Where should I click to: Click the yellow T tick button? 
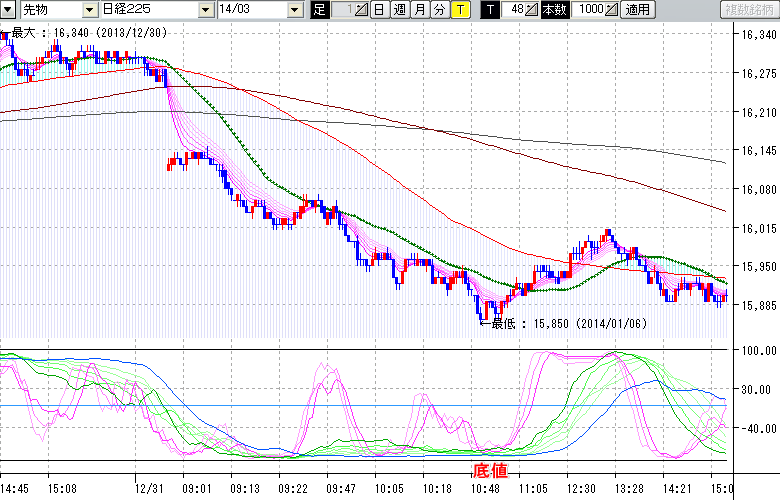tap(459, 10)
